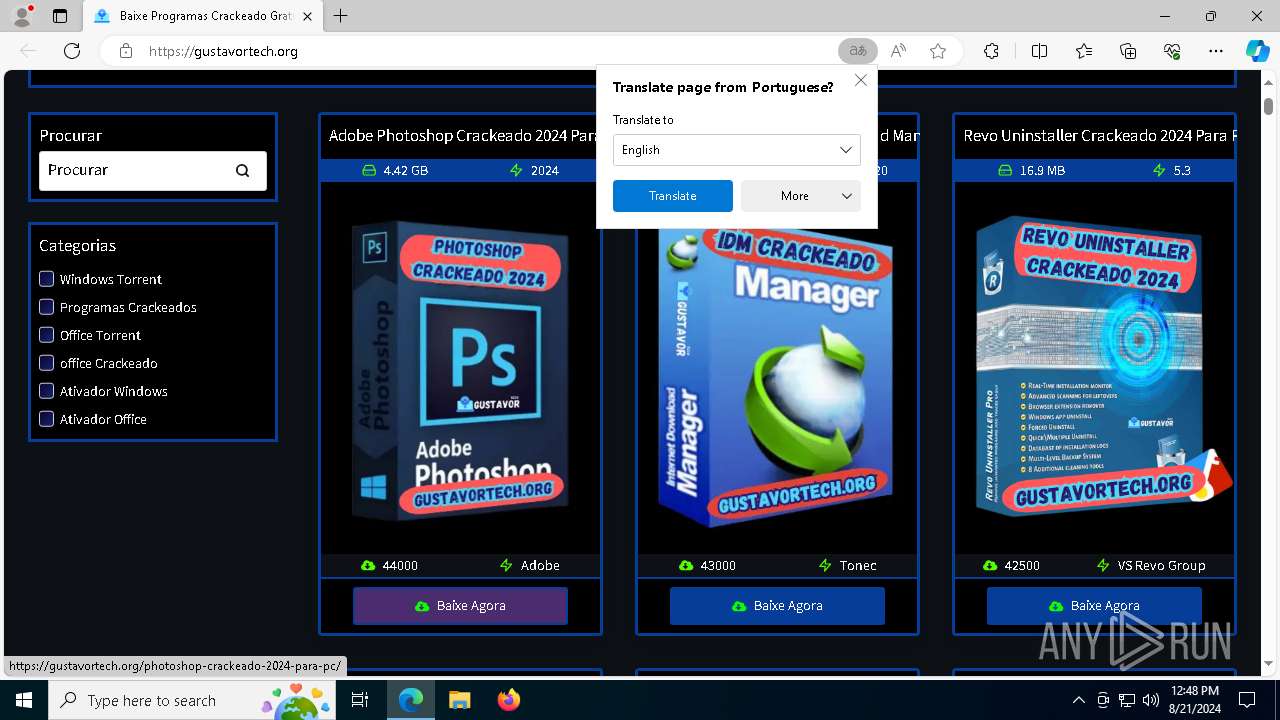The height and width of the screenshot is (720, 1280).
Task: Open Favorites list icon
Action: click(1084, 51)
